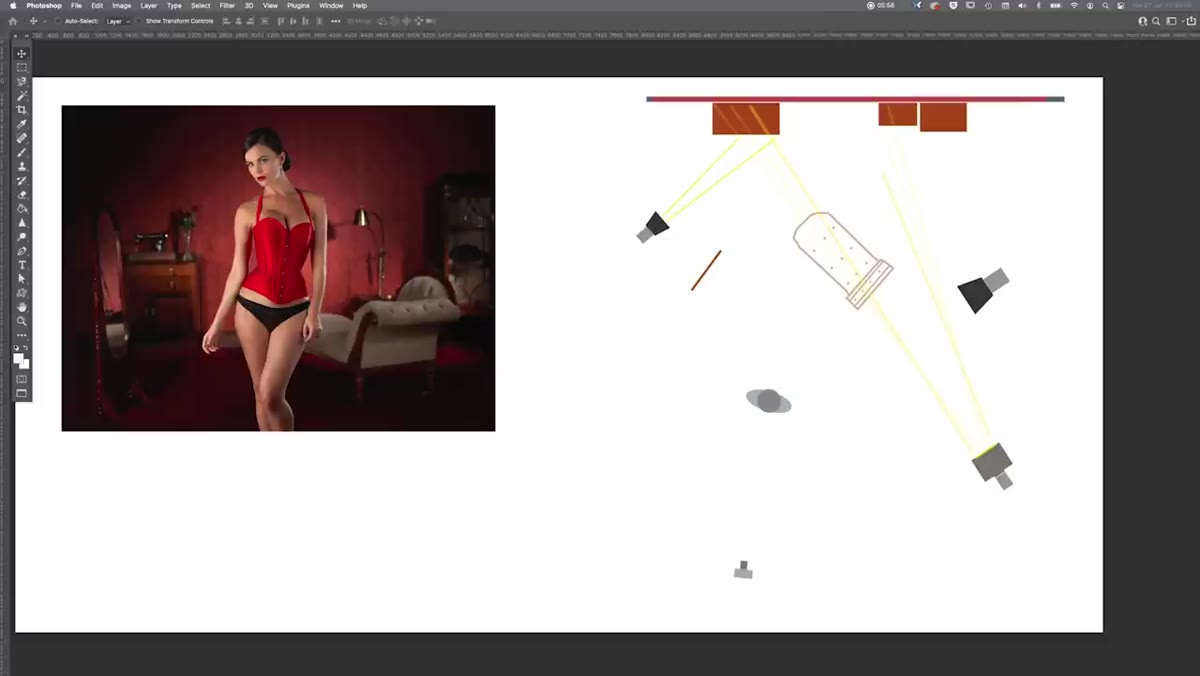This screenshot has width=1200, height=676.
Task: Click the Wi-Fi icon in menu bar
Action: [1074, 6]
